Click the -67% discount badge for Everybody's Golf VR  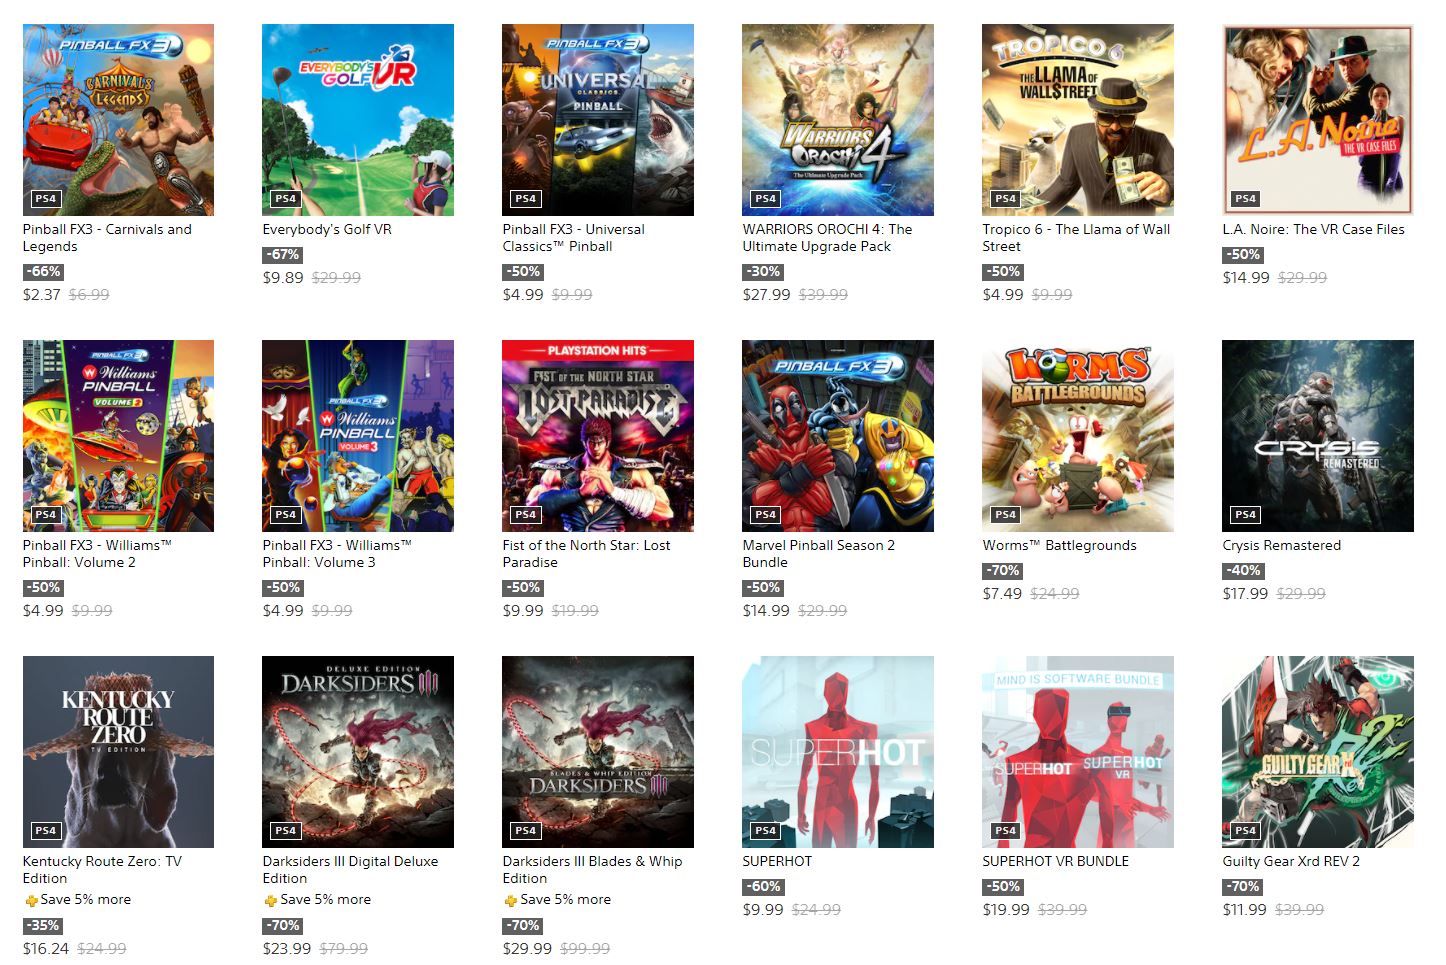(283, 254)
